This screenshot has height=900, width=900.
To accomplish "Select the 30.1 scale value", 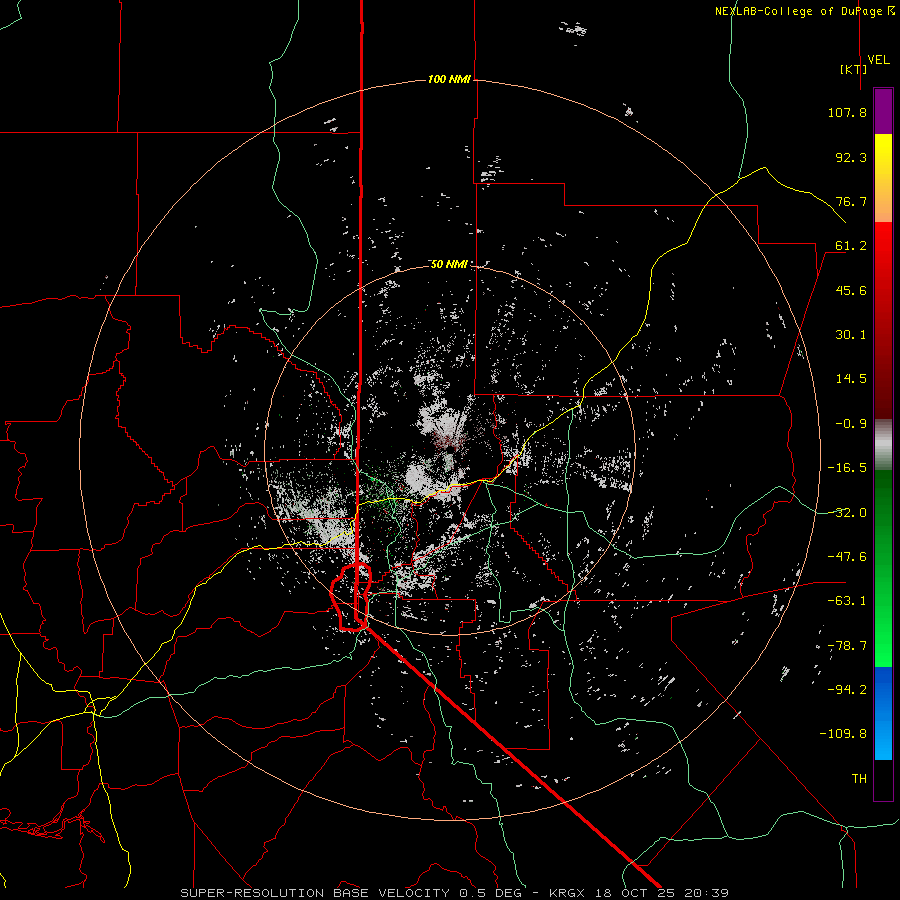I will pos(851,335).
